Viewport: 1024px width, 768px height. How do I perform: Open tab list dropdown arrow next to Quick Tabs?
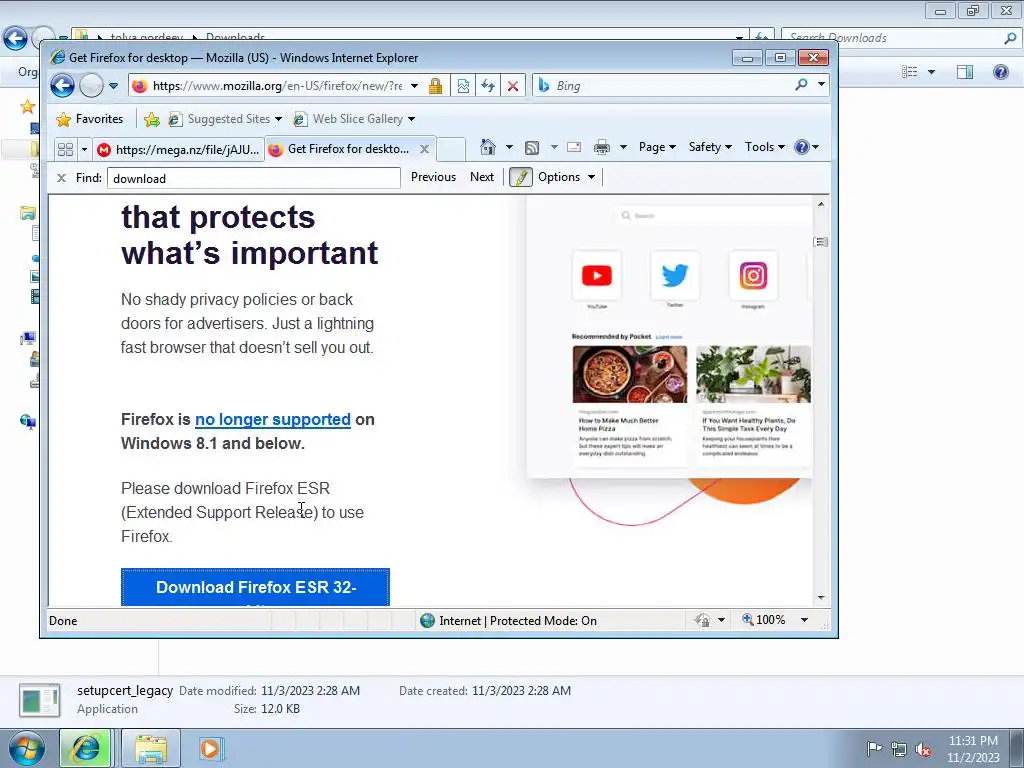pos(84,150)
